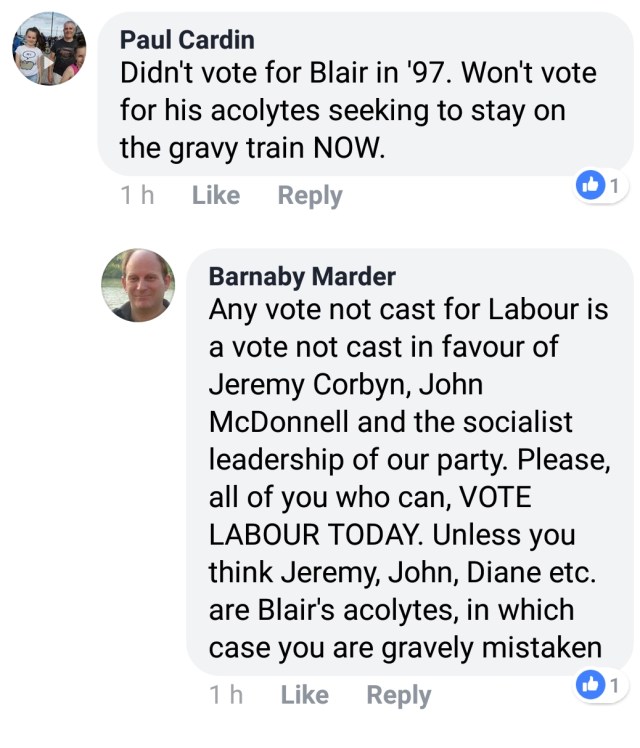Open Barnaby Marder's profile picture
Screen dimensions: 640x748
[x=138, y=285]
